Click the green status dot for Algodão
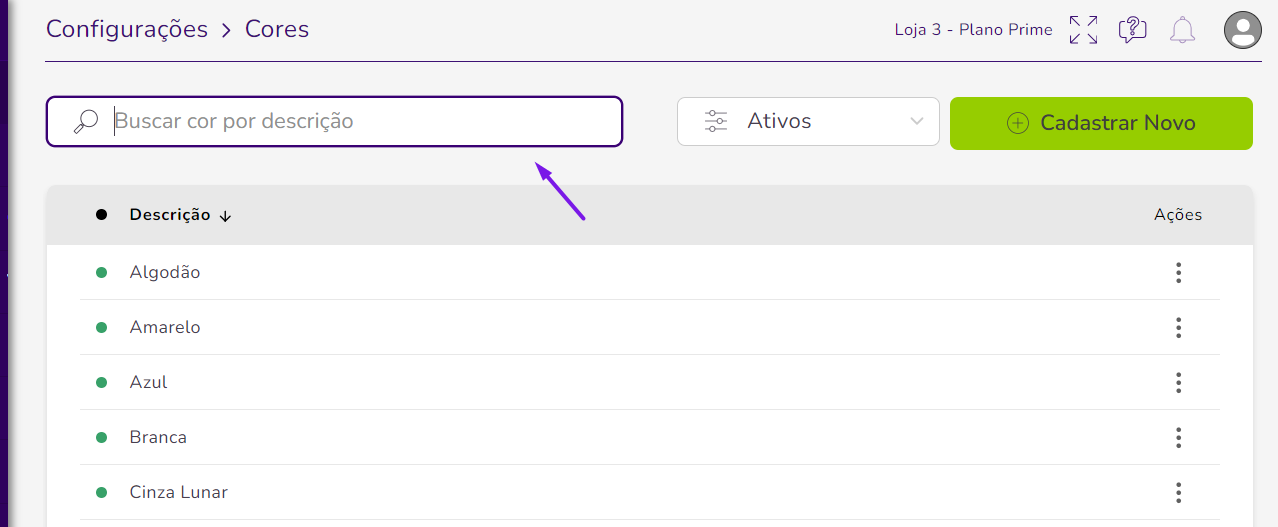This screenshot has width=1278, height=527. click(101, 272)
